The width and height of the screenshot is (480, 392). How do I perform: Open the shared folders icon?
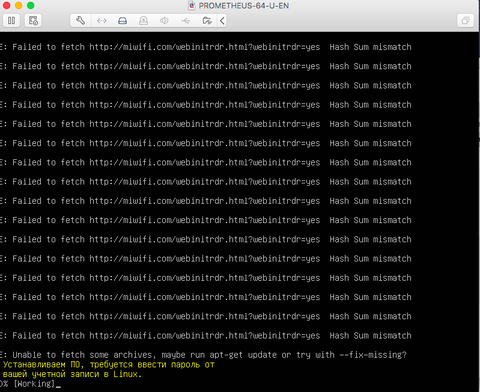click(207, 21)
